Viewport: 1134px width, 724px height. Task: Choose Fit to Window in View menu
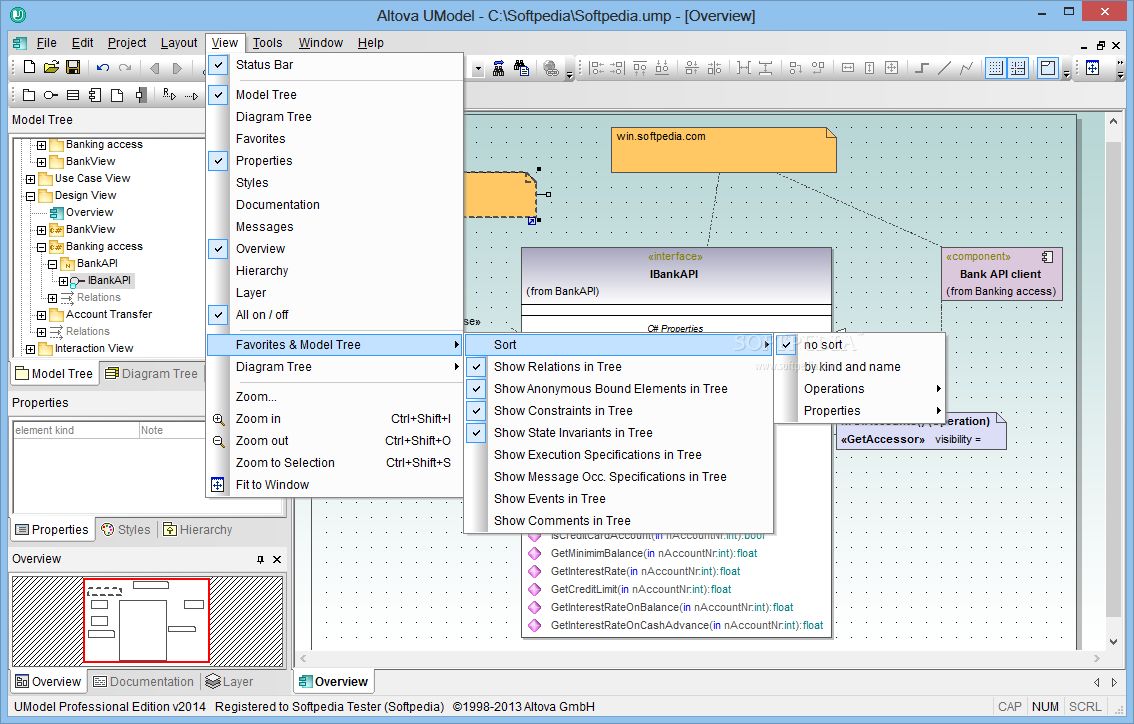point(335,485)
